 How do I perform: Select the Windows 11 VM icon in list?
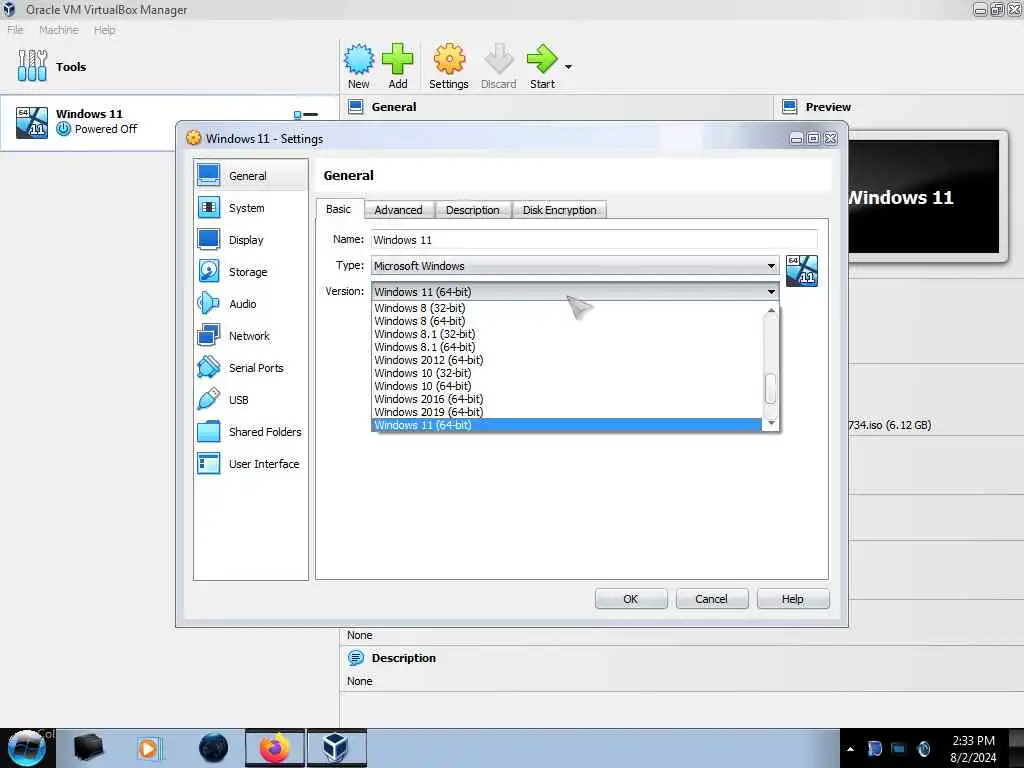[x=32, y=122]
